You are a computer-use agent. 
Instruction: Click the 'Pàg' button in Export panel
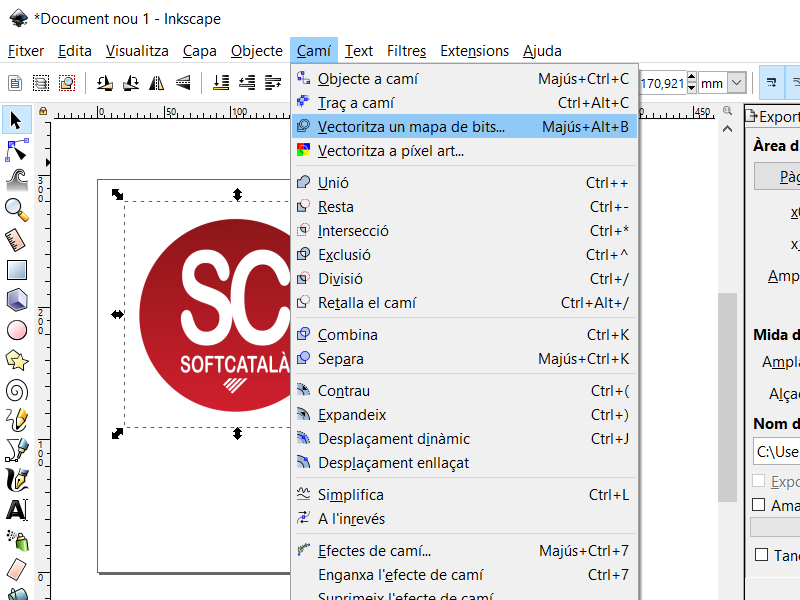click(x=777, y=177)
